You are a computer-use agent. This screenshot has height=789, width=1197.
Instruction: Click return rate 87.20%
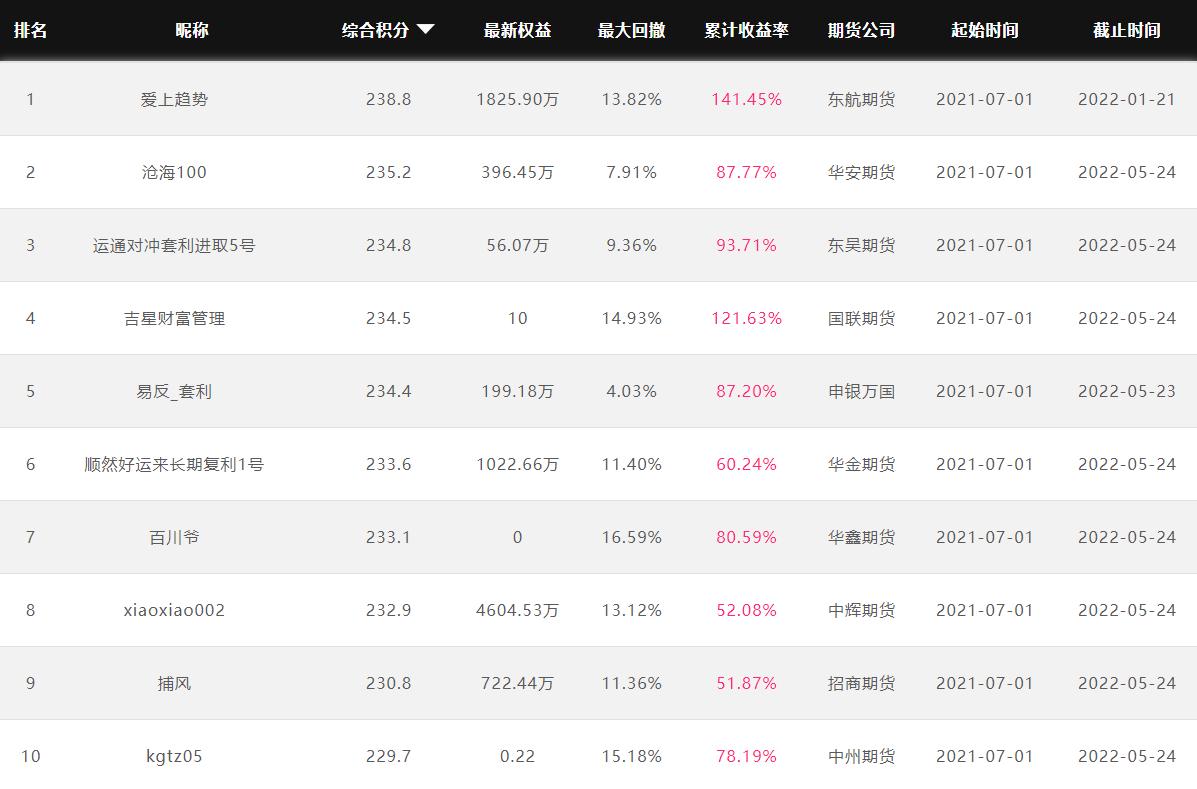747,391
